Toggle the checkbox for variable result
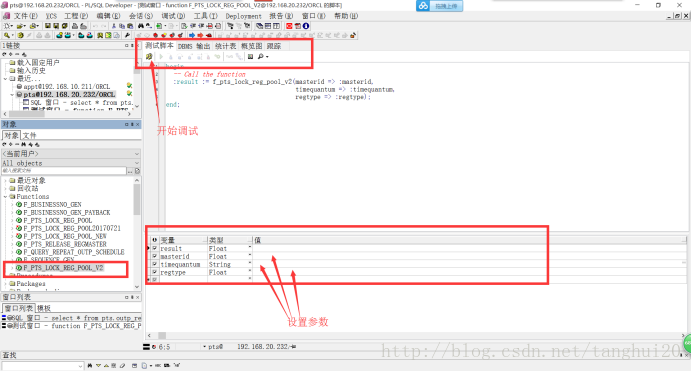This screenshot has height=371, width=692. [x=154, y=248]
